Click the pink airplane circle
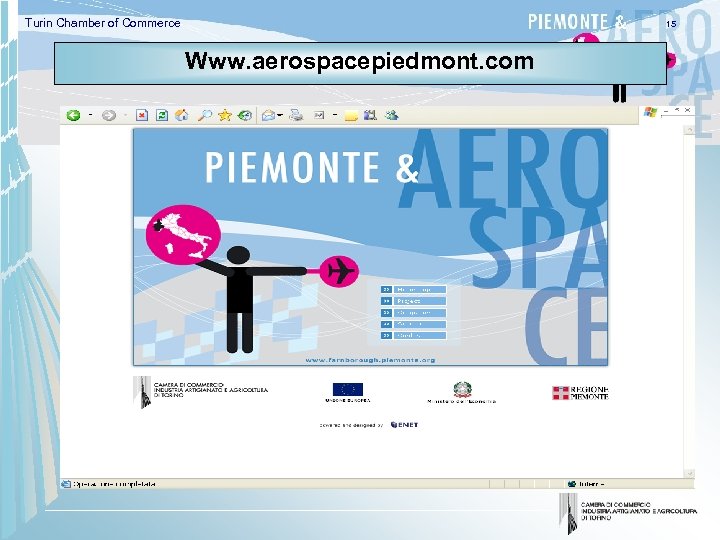 339,271
